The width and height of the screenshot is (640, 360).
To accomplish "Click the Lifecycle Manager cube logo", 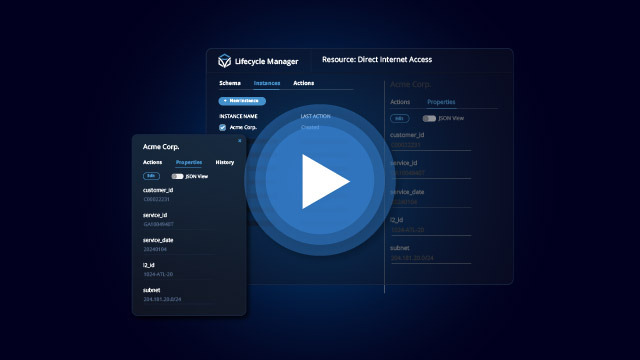I will coord(224,61).
